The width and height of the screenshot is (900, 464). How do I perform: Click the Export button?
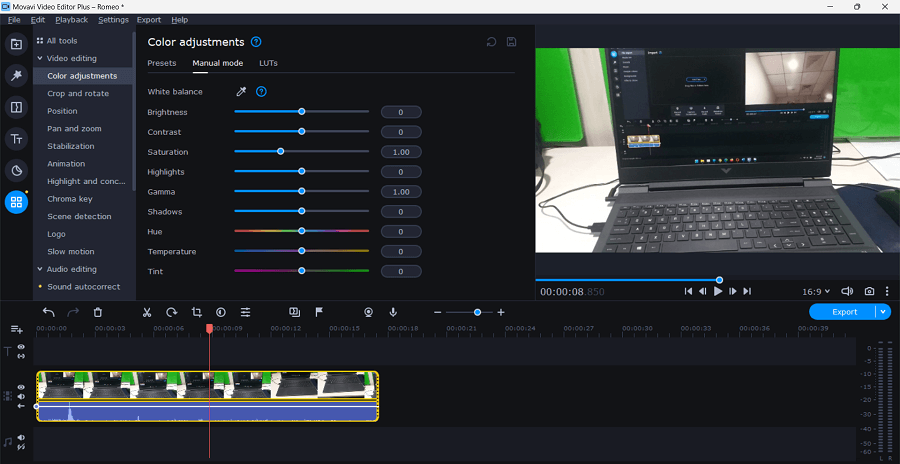pyautogui.click(x=844, y=312)
